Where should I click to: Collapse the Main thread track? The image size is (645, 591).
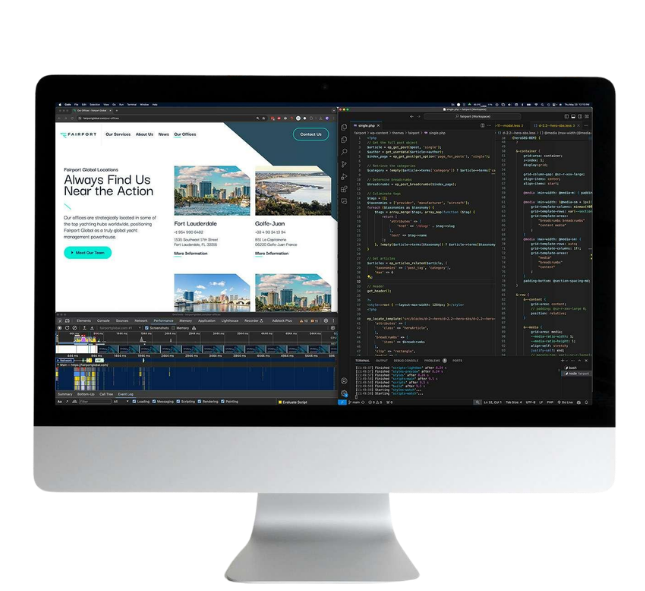[x=58, y=365]
